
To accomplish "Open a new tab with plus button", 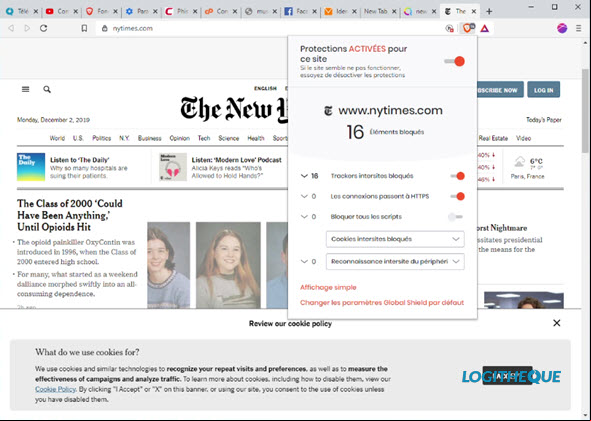I will click(489, 11).
